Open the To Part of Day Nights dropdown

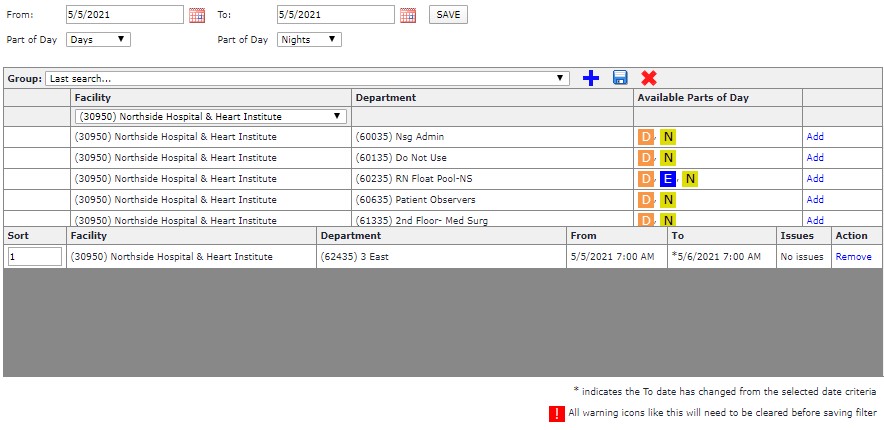coord(308,40)
